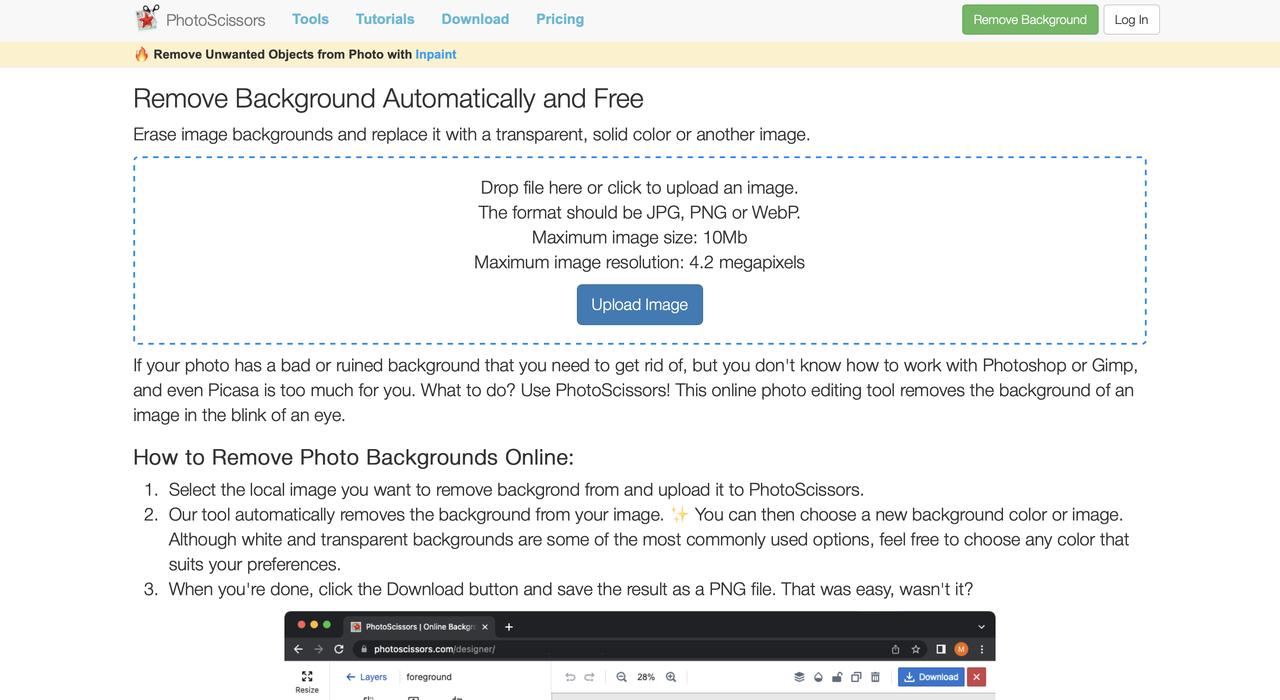Viewport: 1280px width, 700px height.
Task: Click the green Remove Background button
Action: tap(1030, 20)
